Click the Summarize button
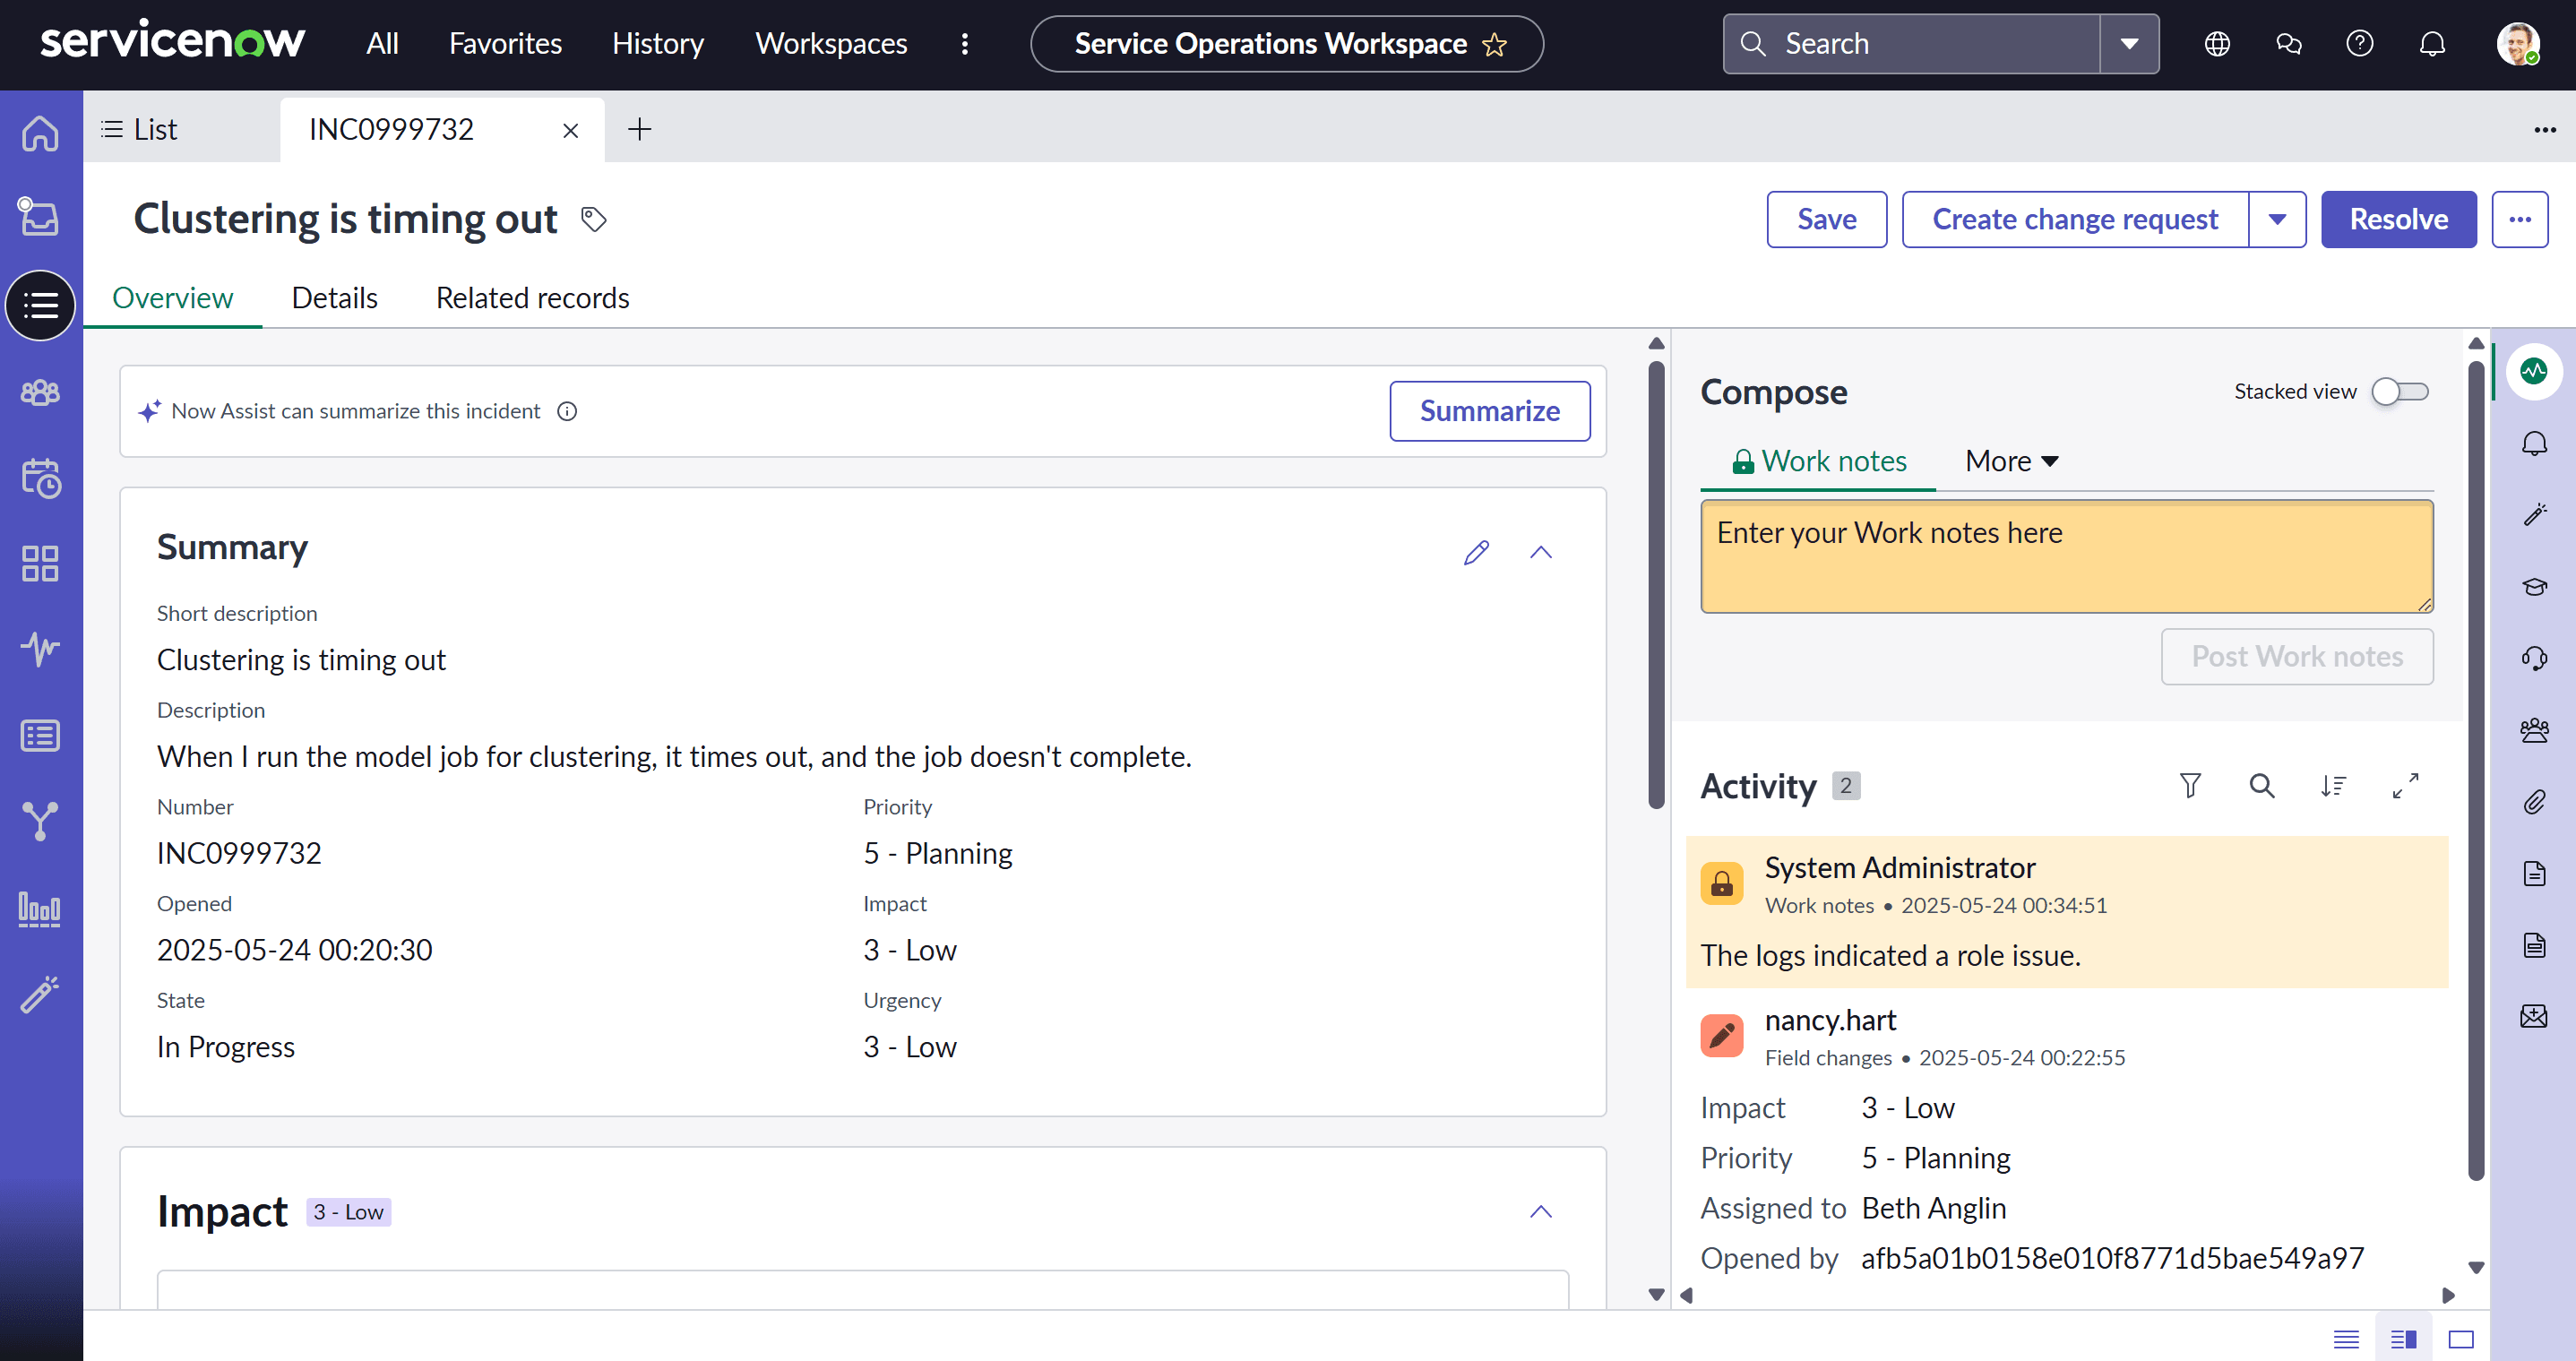Screen dimensions: 2576x1361 click(1489, 411)
